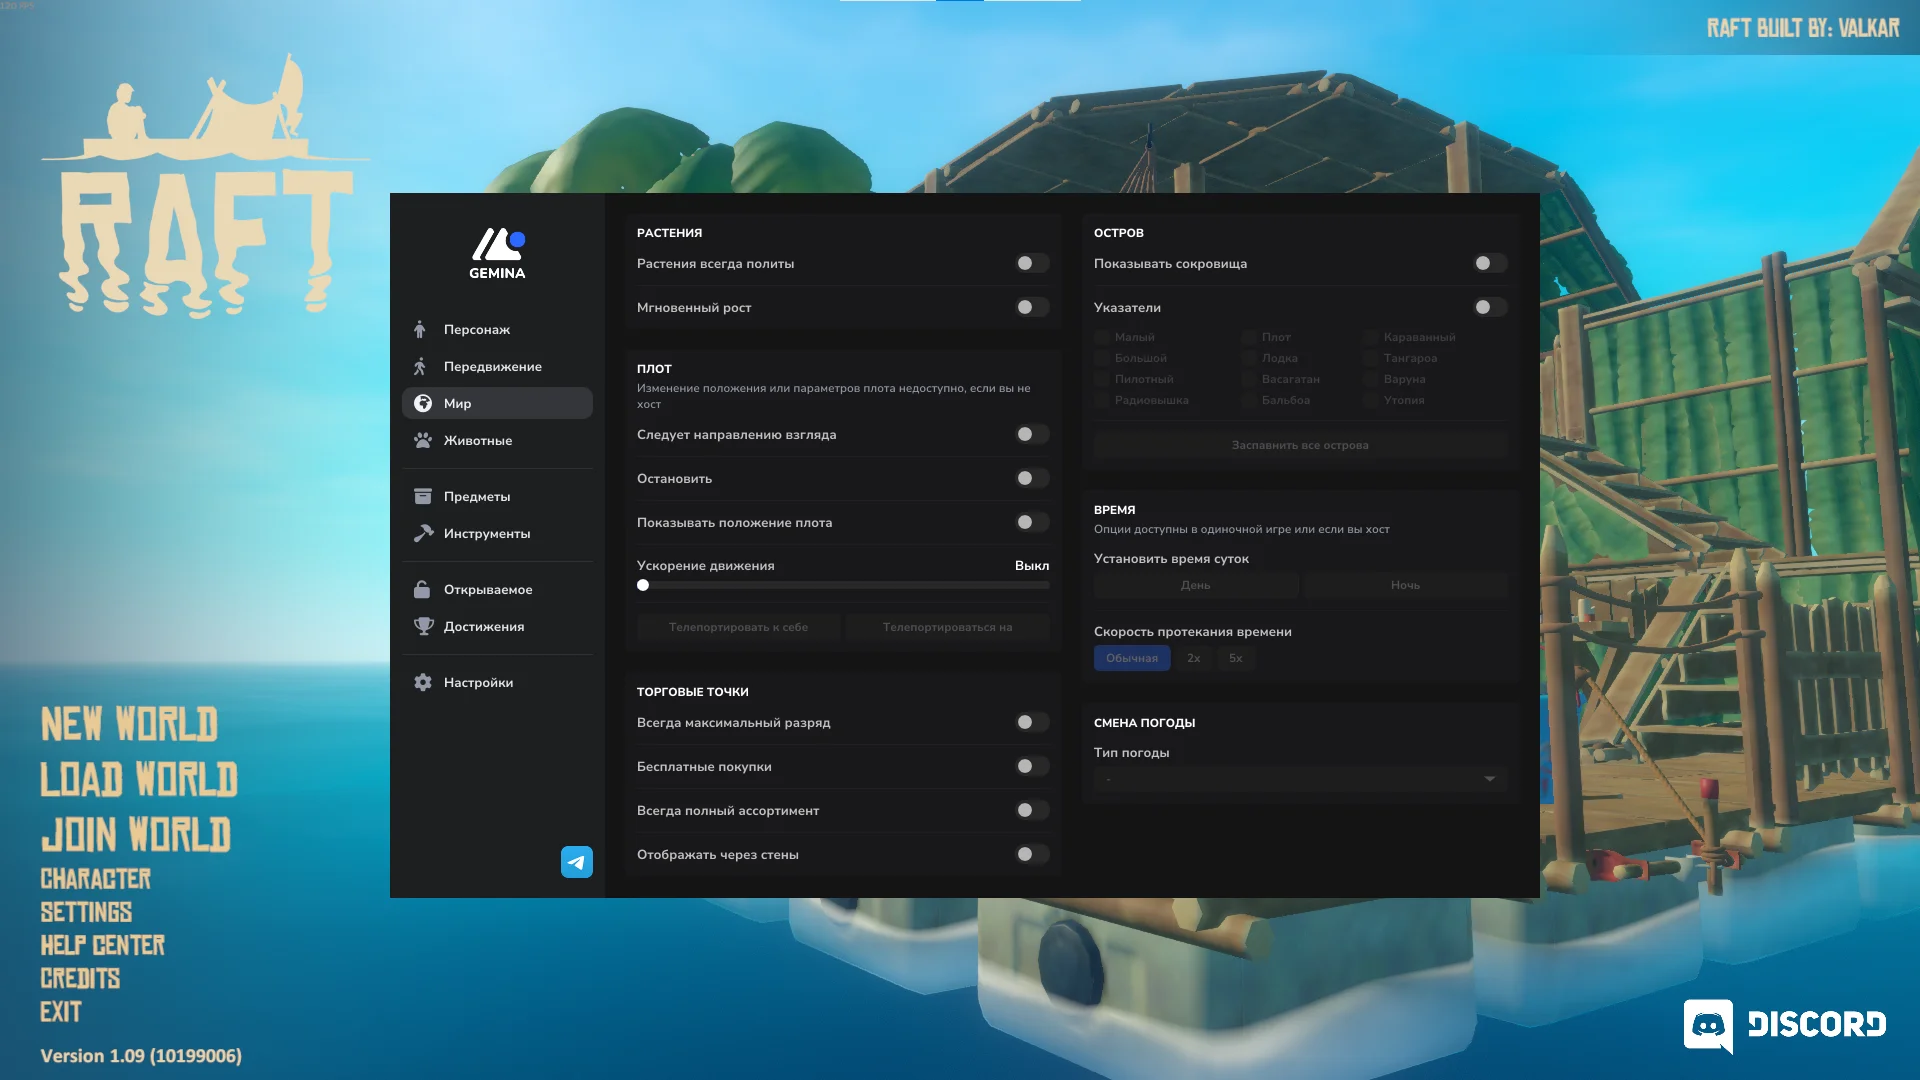Open the Животные section
The image size is (1920, 1080).
(497, 440)
